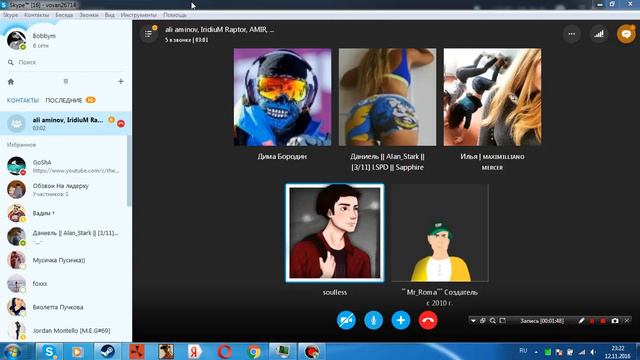Screen dimensions: 640x360
Task: Open the Steam taskbar icon
Action: (x=107, y=351)
